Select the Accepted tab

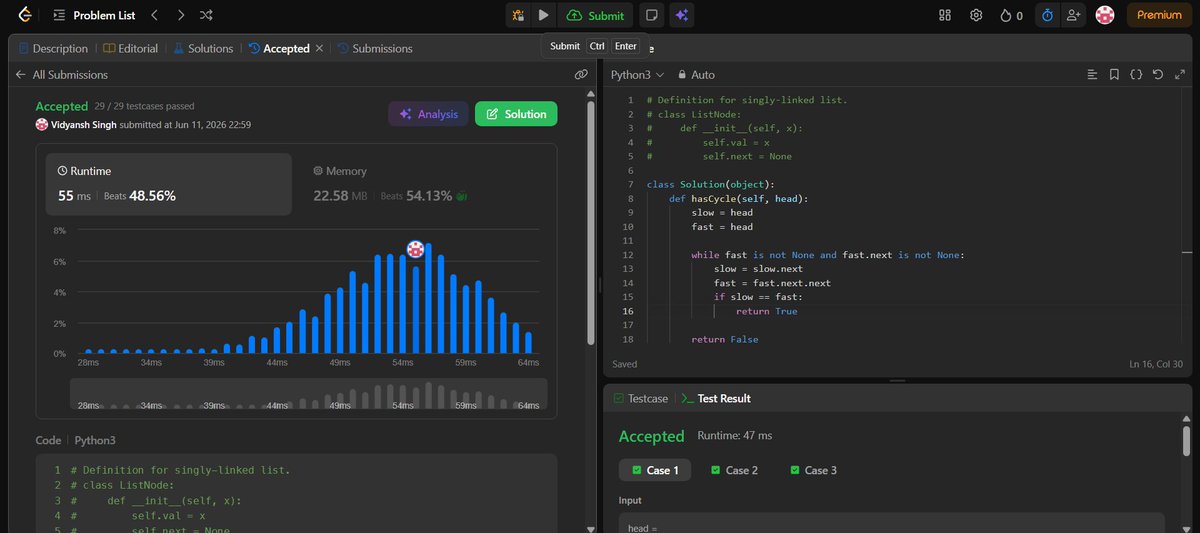tap(279, 48)
